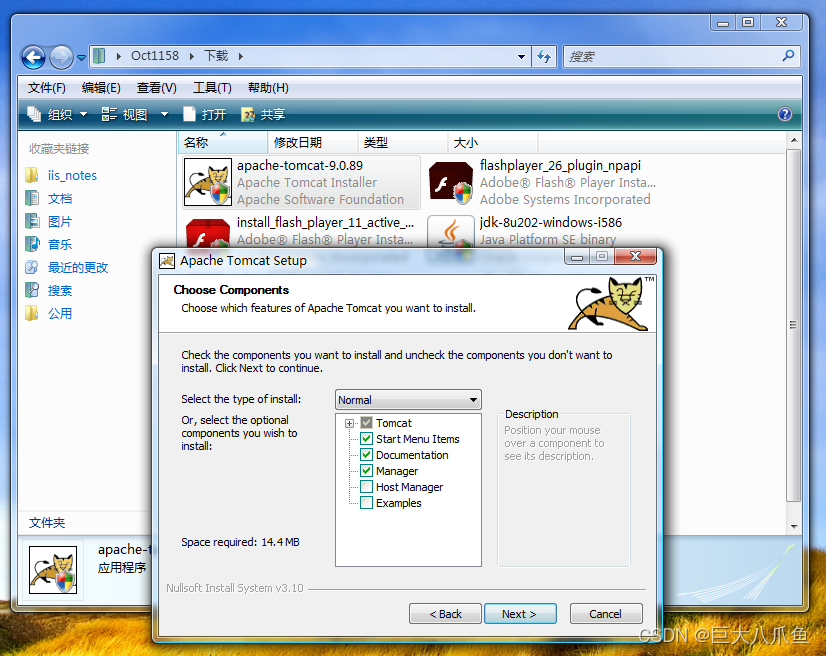Sort by the 名称 column header

(223, 143)
